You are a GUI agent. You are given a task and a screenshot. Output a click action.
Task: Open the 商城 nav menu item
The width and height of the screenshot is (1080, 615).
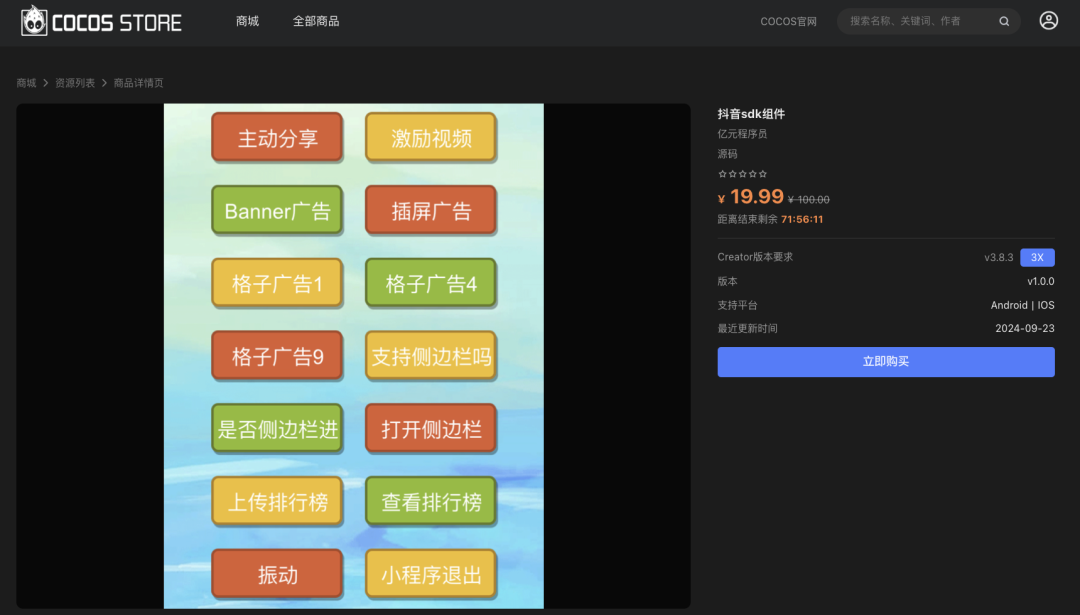tap(247, 21)
